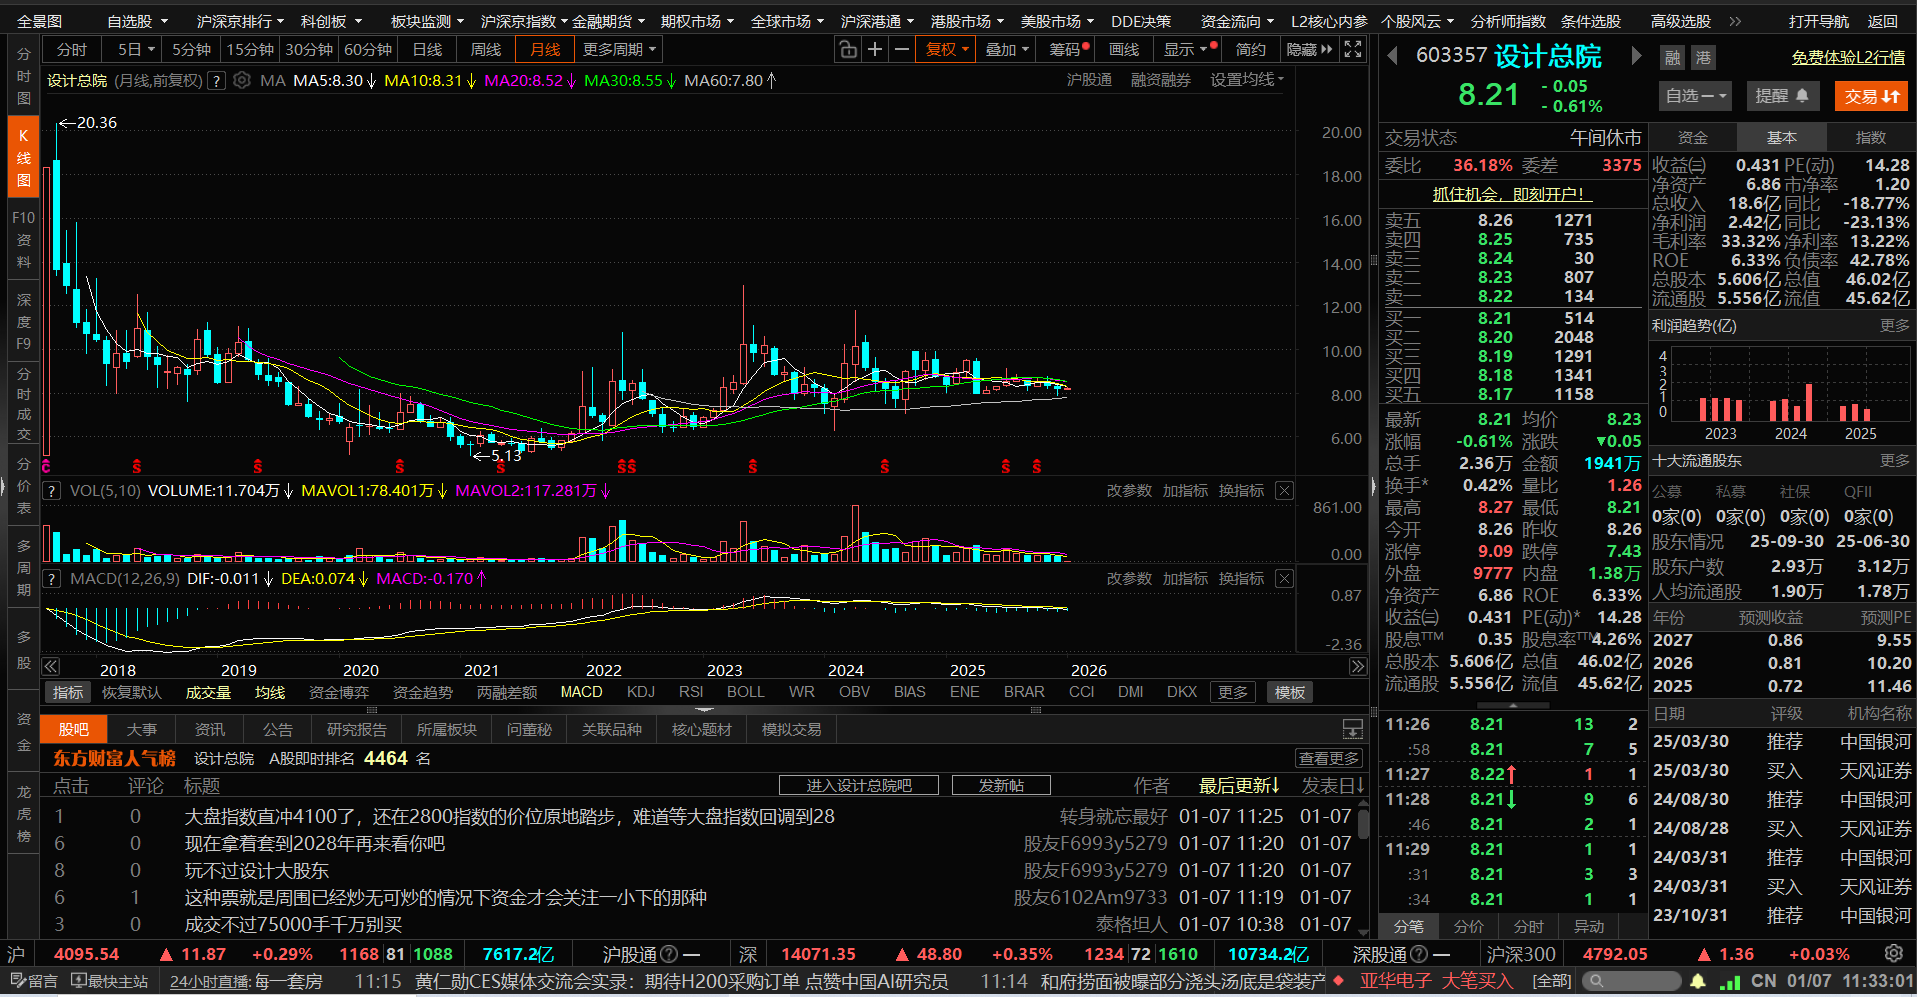Screen dimensions: 1917x997
Task: Open MA settings gear icon
Action: click(242, 80)
